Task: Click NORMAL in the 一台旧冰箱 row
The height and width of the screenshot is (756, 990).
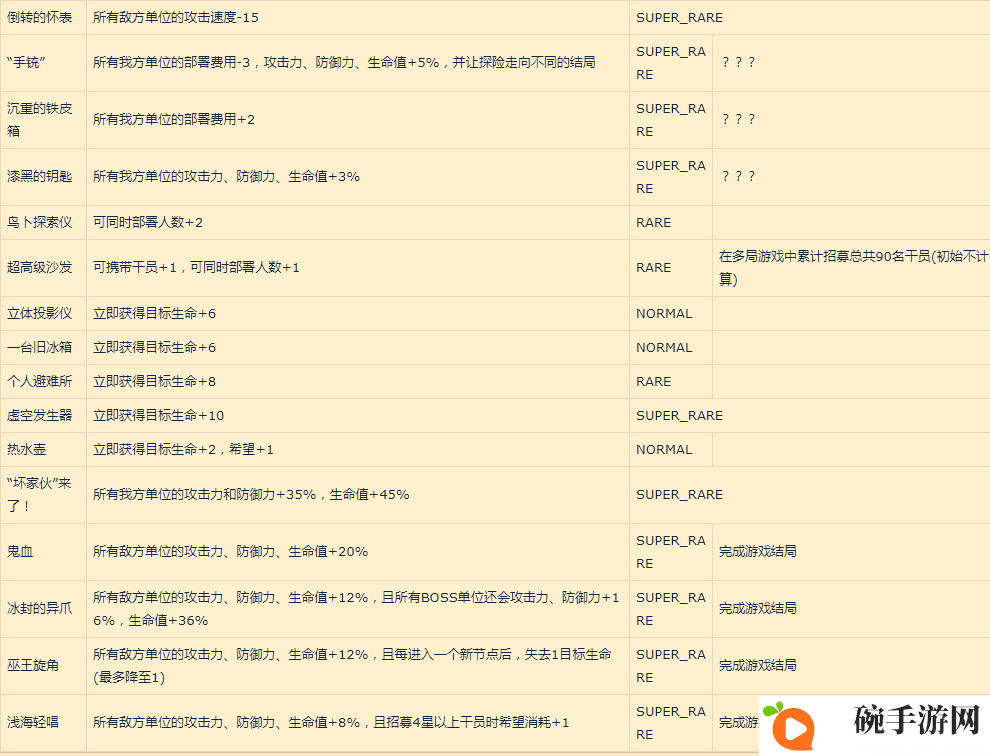Action: click(664, 347)
